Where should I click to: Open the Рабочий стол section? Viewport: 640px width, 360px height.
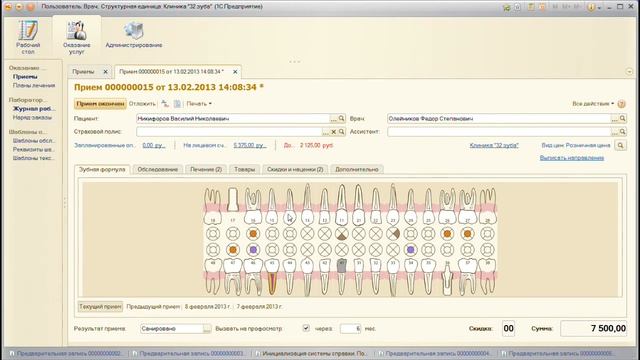pos(28,37)
